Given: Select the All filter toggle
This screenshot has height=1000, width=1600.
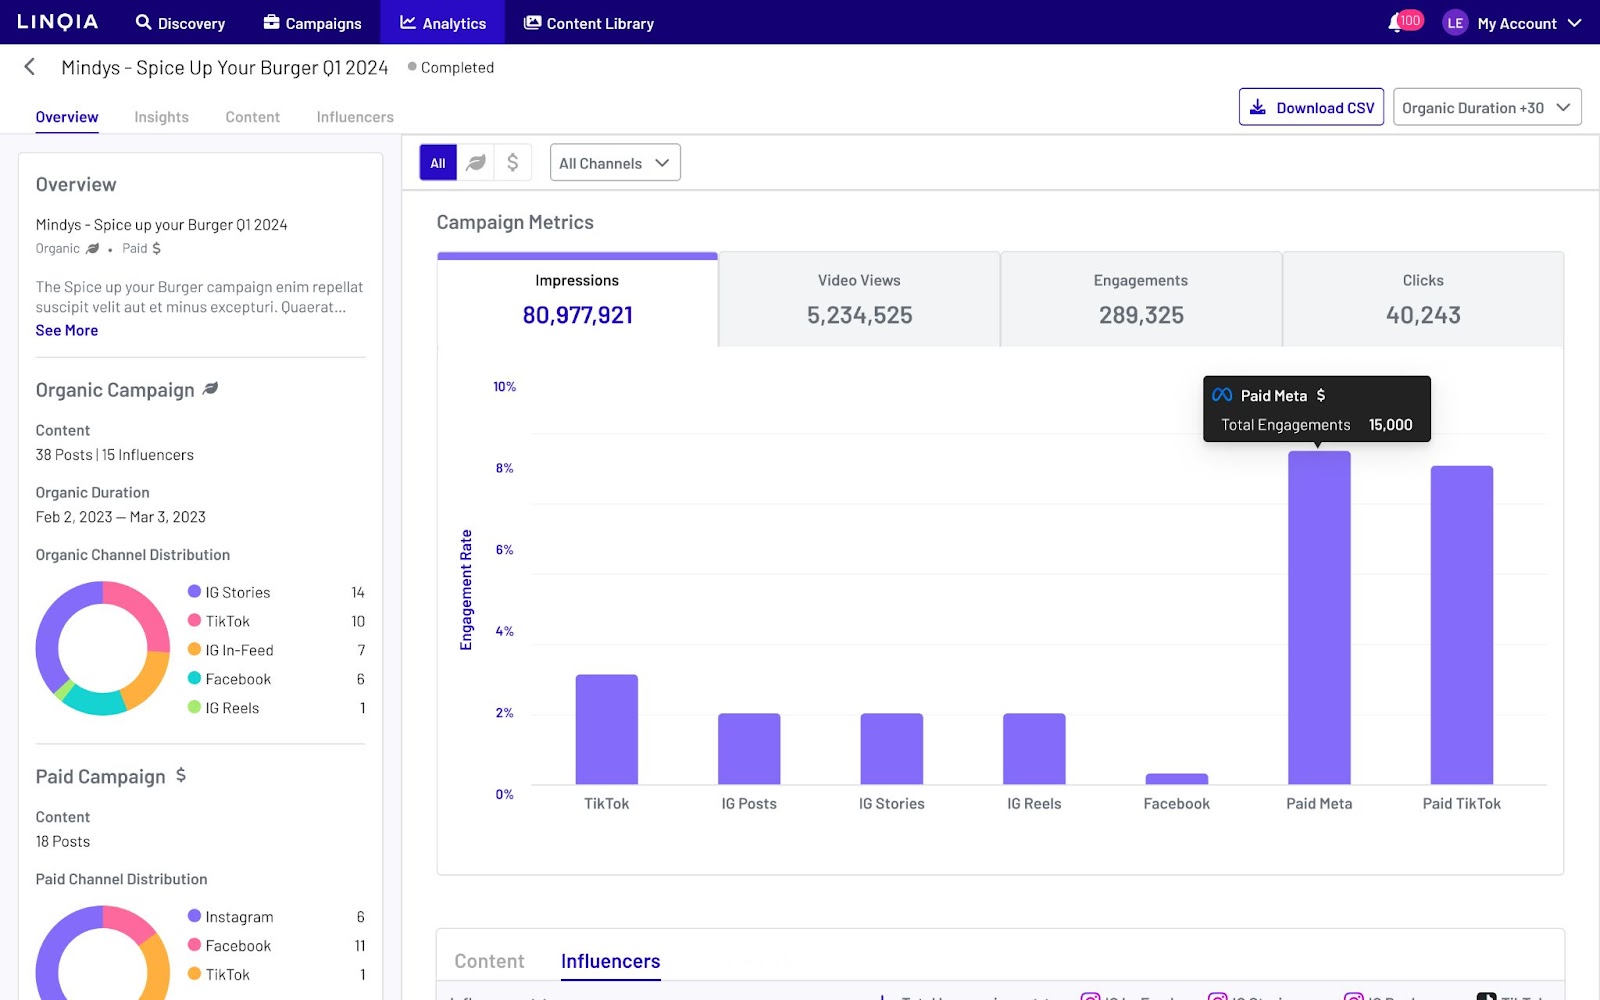Looking at the screenshot, I should (438, 162).
